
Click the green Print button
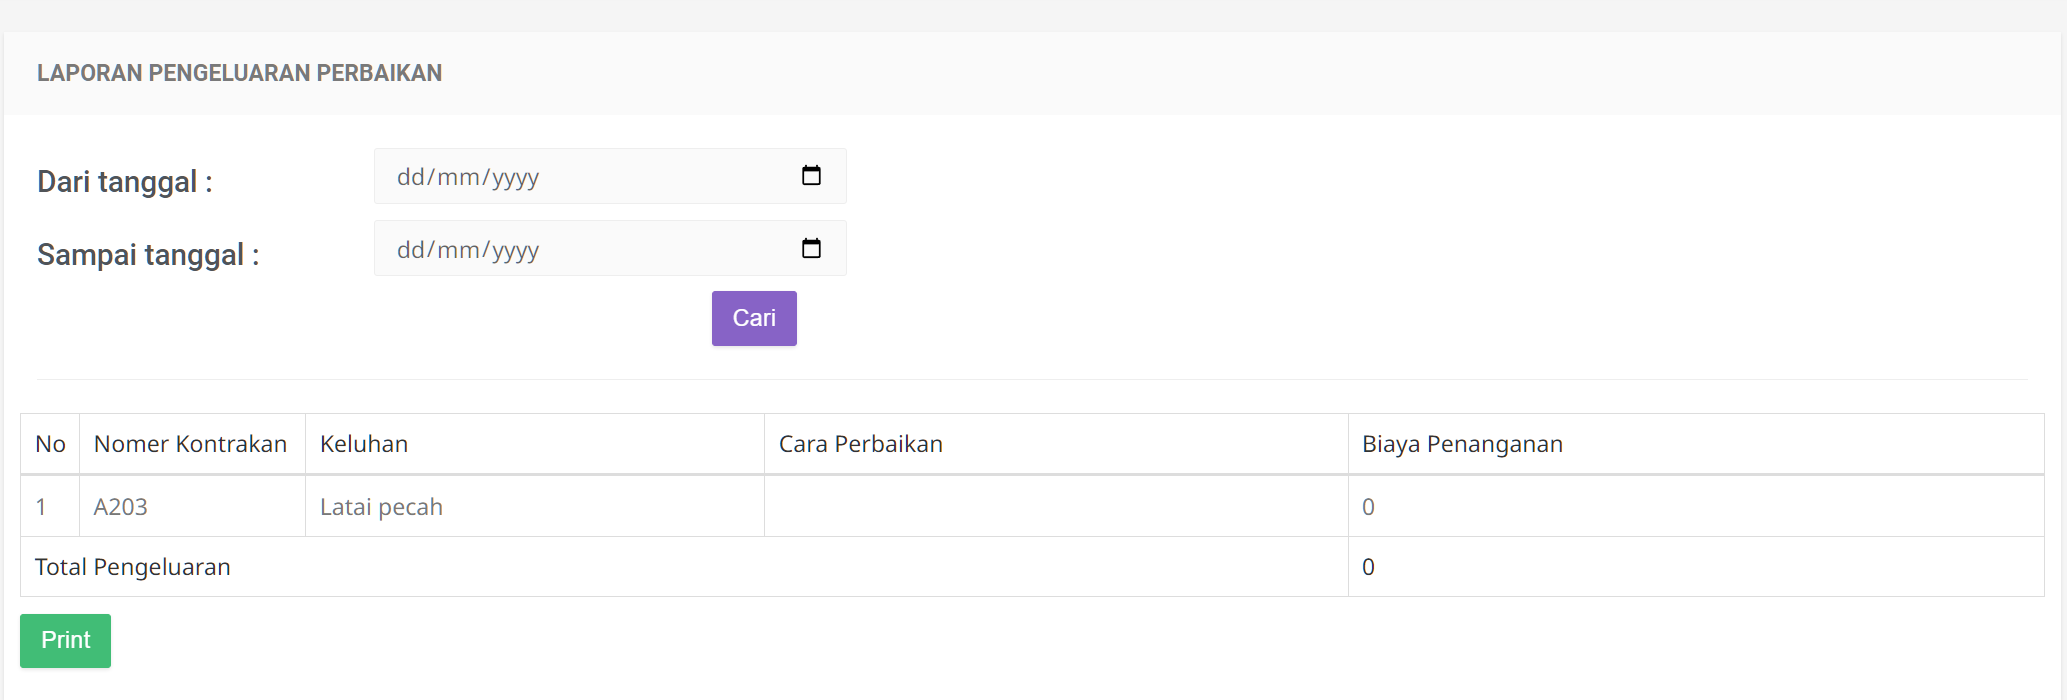(x=65, y=641)
